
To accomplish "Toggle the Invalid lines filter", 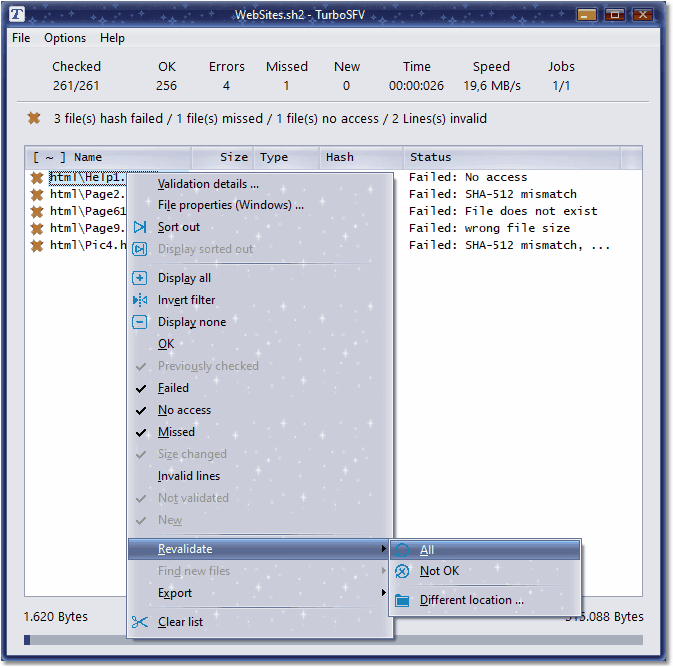I will (260, 476).
